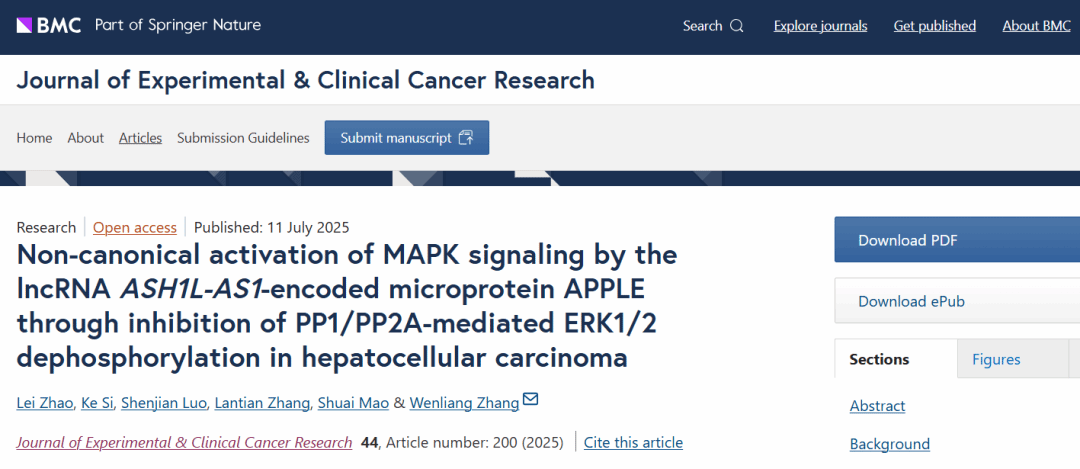Click the BMC logo
Image resolution: width=1080 pixels, height=469 pixels.
click(49, 25)
